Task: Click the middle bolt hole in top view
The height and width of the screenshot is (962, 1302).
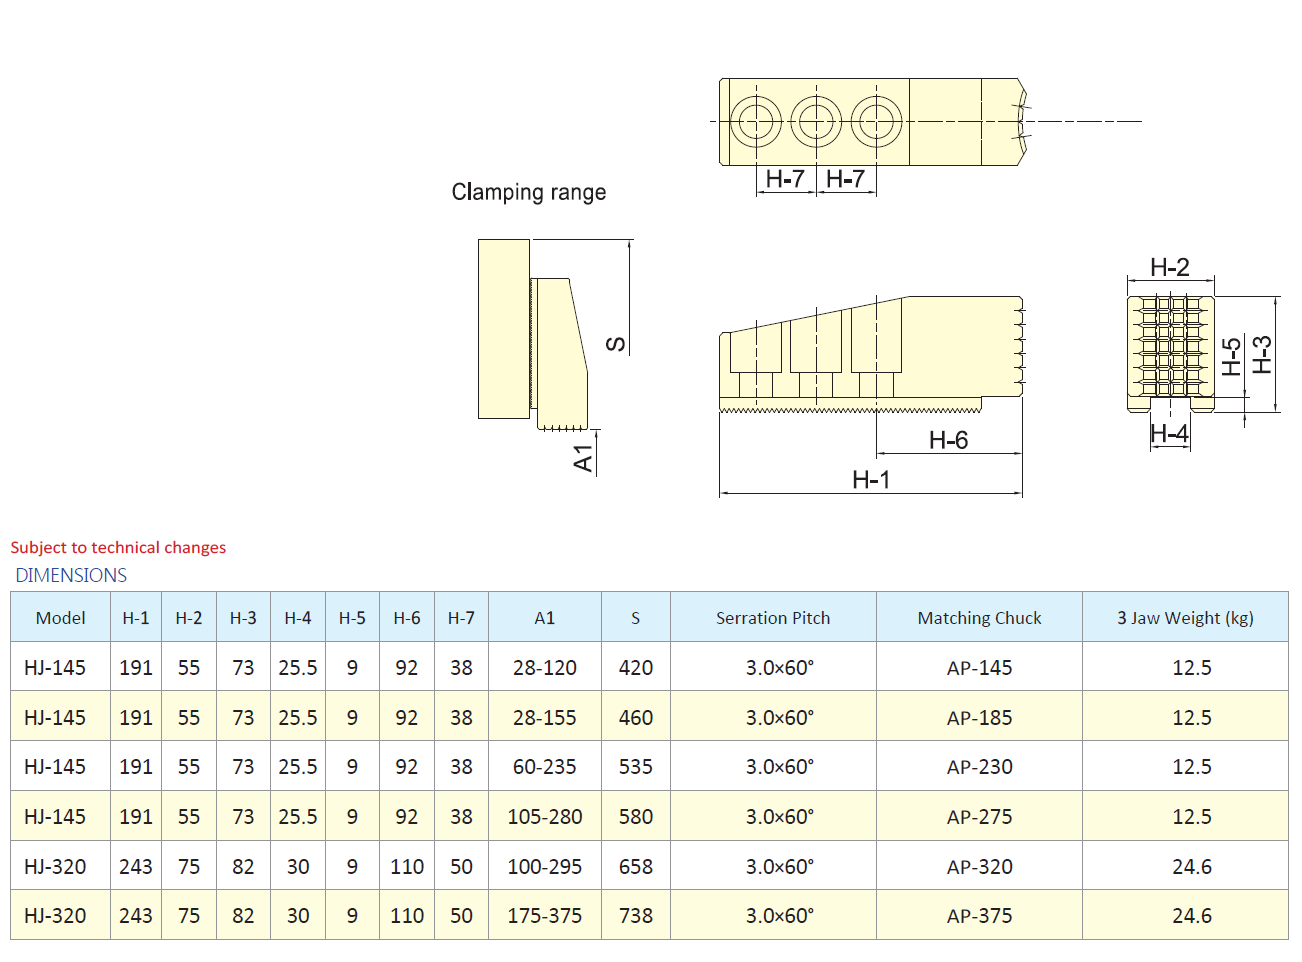Action: (x=816, y=122)
